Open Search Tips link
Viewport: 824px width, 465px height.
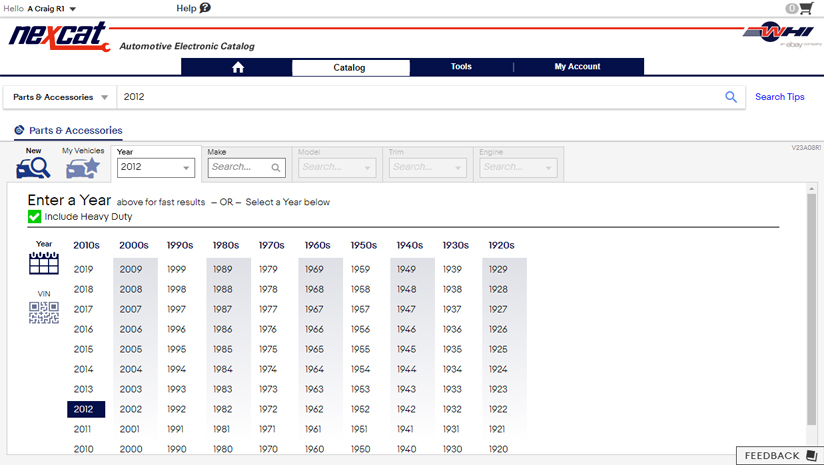tap(779, 97)
